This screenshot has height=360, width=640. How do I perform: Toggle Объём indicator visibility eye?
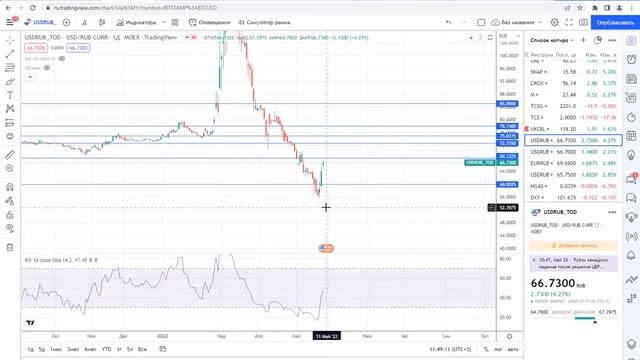click(47, 68)
